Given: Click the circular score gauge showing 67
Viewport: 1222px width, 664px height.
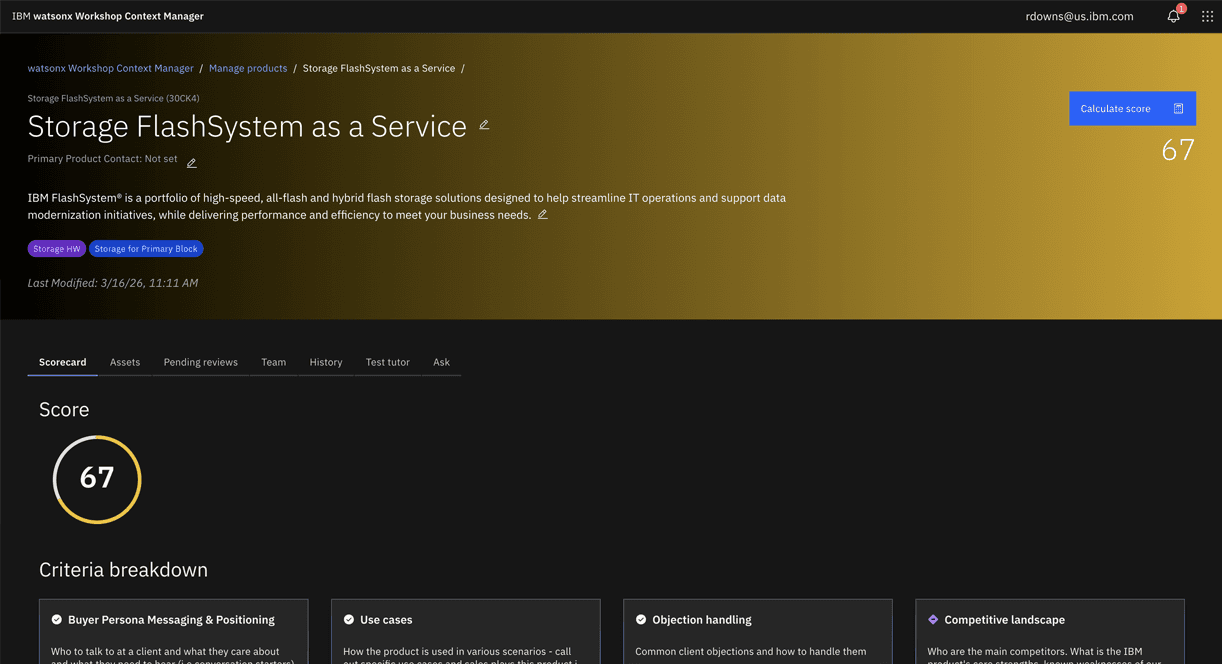Looking at the screenshot, I should pos(97,479).
